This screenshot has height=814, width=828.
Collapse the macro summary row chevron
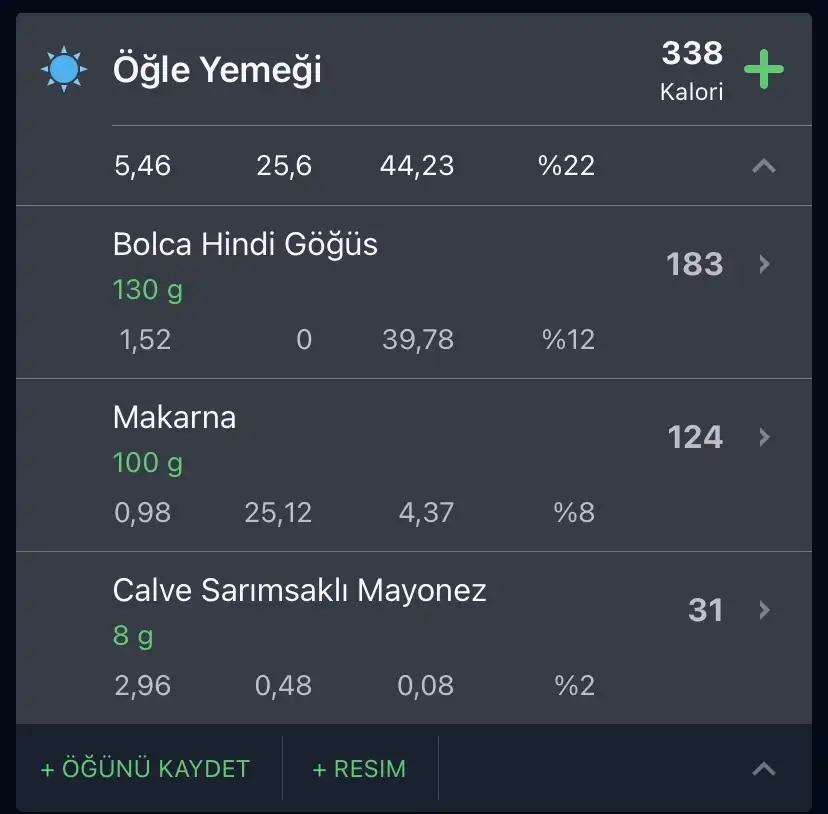pyautogui.click(x=764, y=166)
